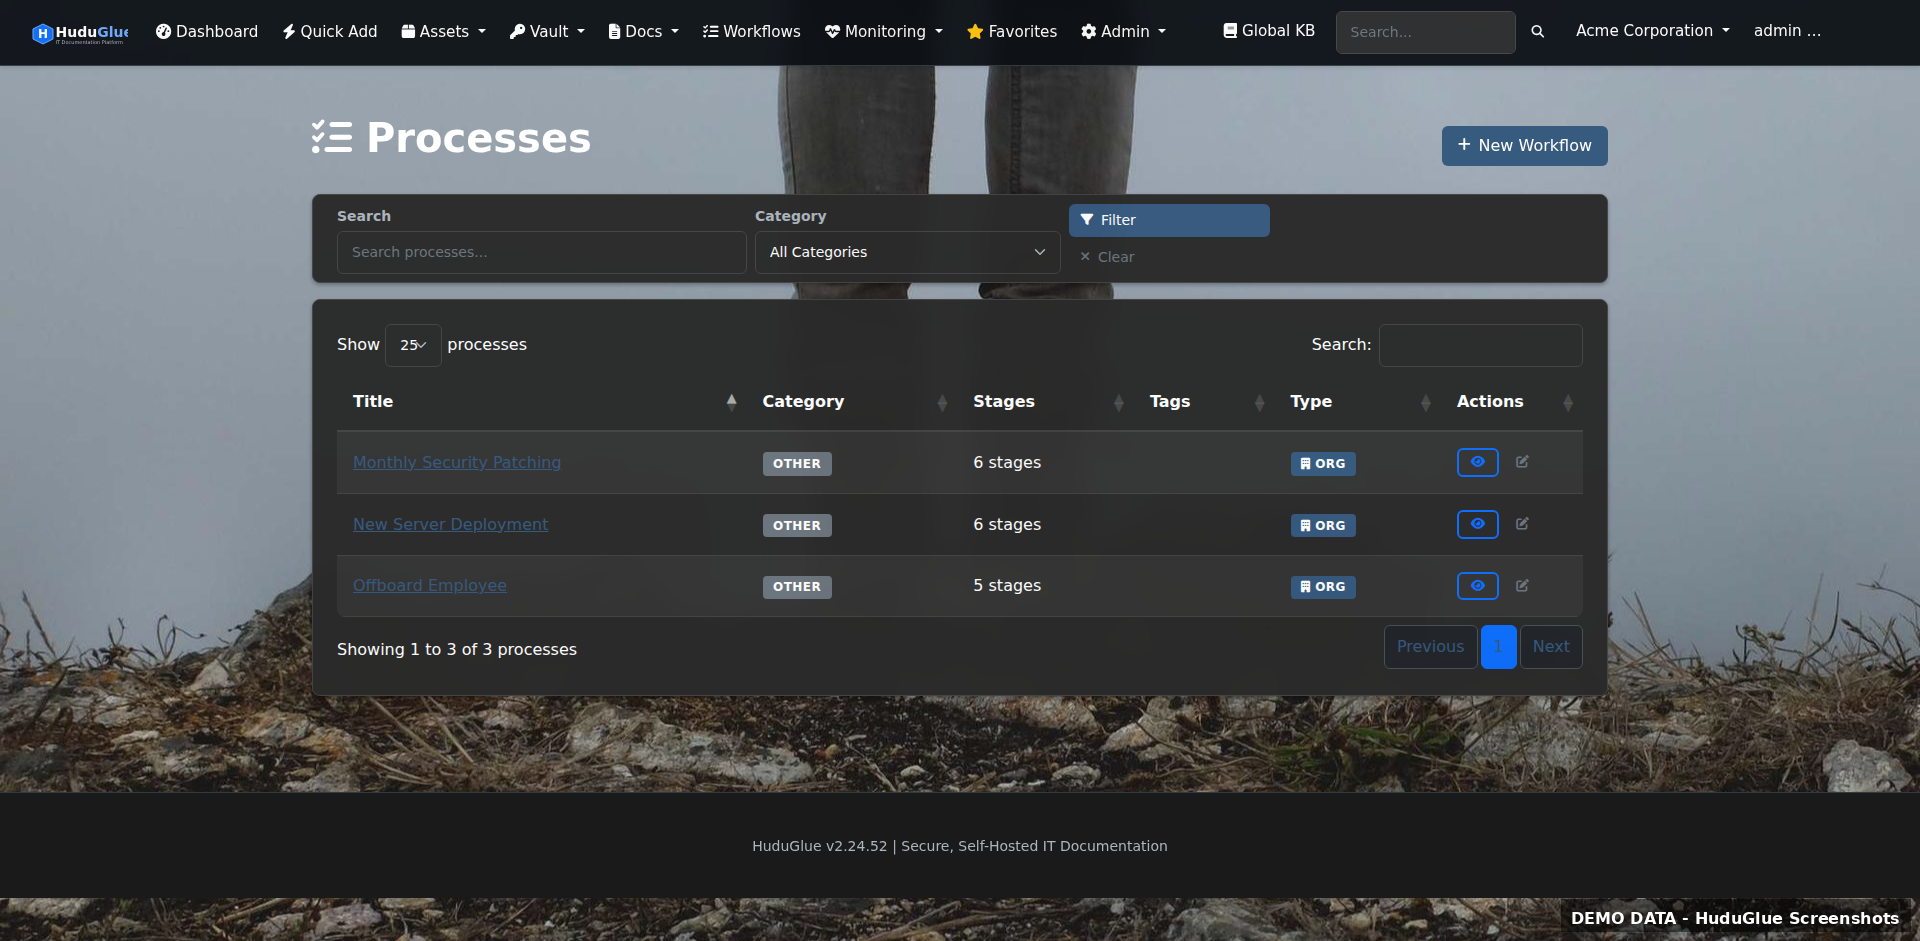Open Global KB via the book icon
Viewport: 1920px width, 941px height.
click(x=1230, y=30)
